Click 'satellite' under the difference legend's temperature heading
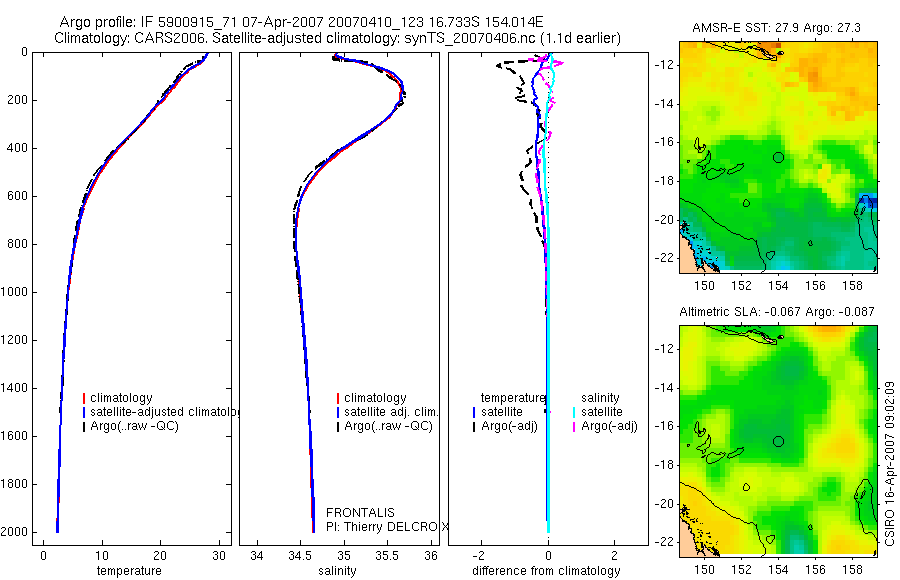 click(x=502, y=412)
